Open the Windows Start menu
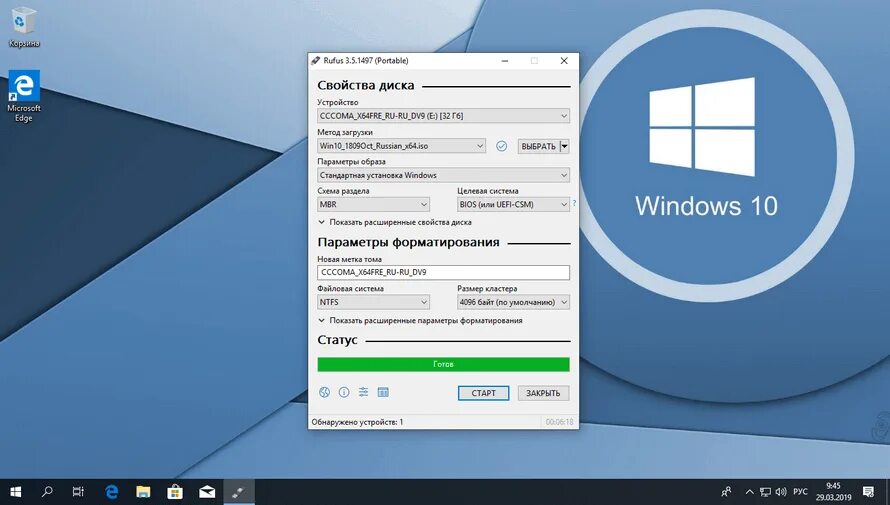Image resolution: width=890 pixels, height=505 pixels. [15, 491]
